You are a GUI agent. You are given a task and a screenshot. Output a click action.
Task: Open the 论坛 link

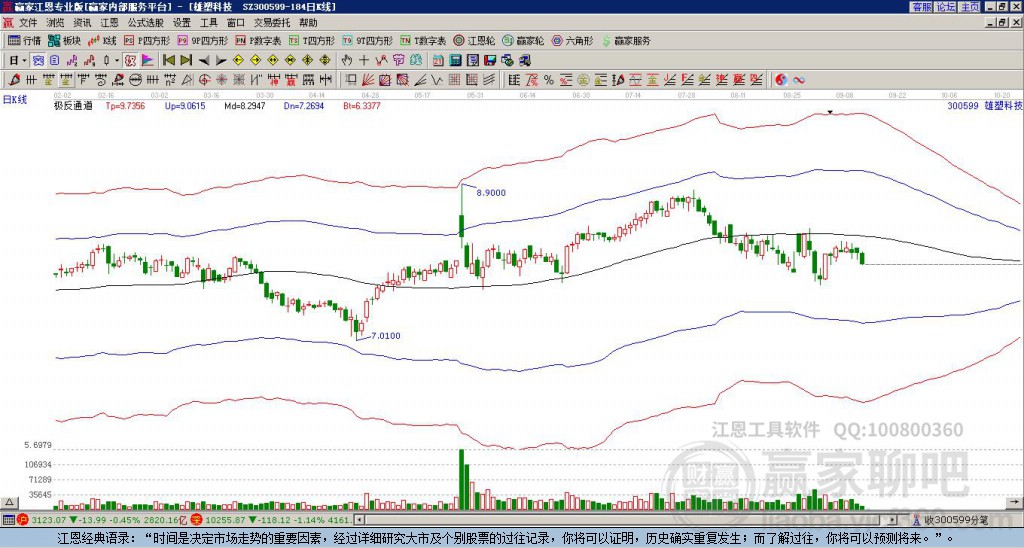pos(946,7)
